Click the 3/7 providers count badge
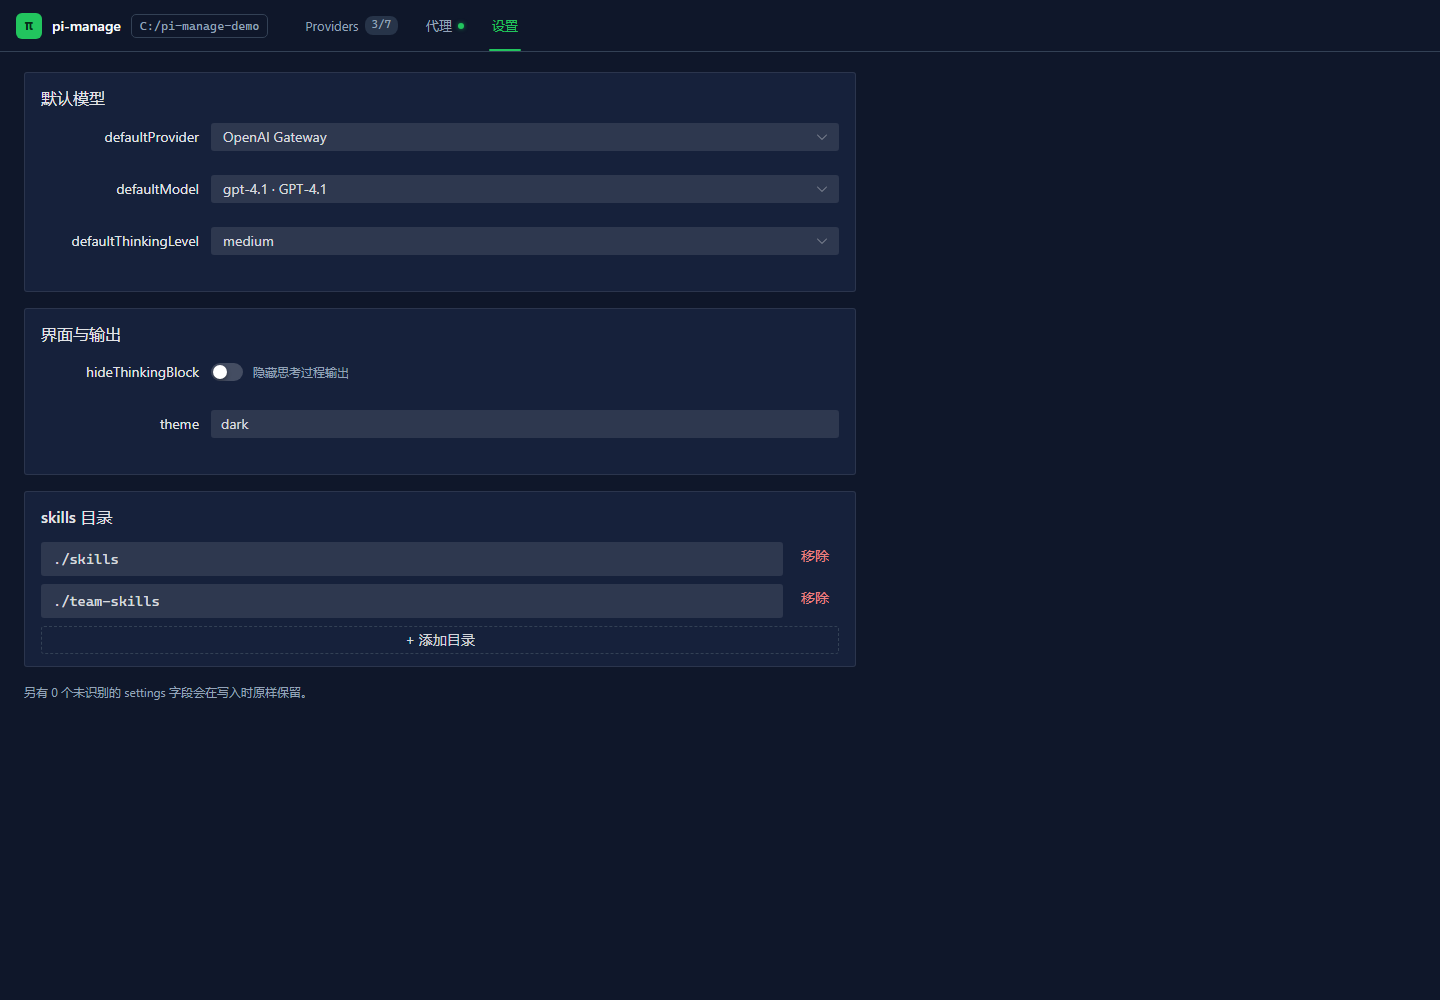 click(x=381, y=25)
